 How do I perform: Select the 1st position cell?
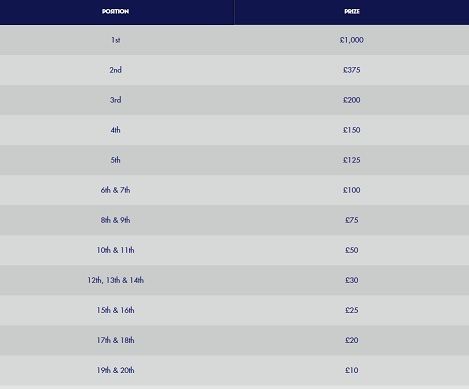pos(116,40)
